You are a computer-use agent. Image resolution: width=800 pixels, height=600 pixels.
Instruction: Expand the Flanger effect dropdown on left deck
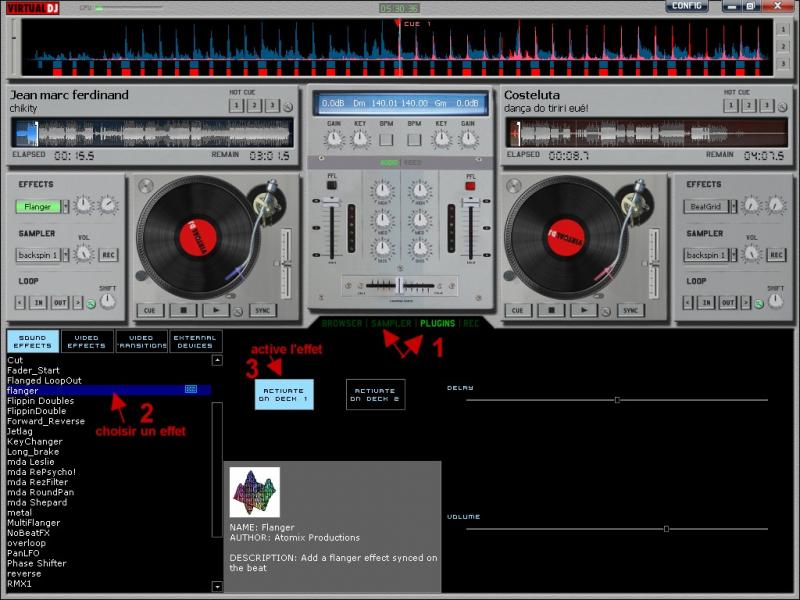66,207
